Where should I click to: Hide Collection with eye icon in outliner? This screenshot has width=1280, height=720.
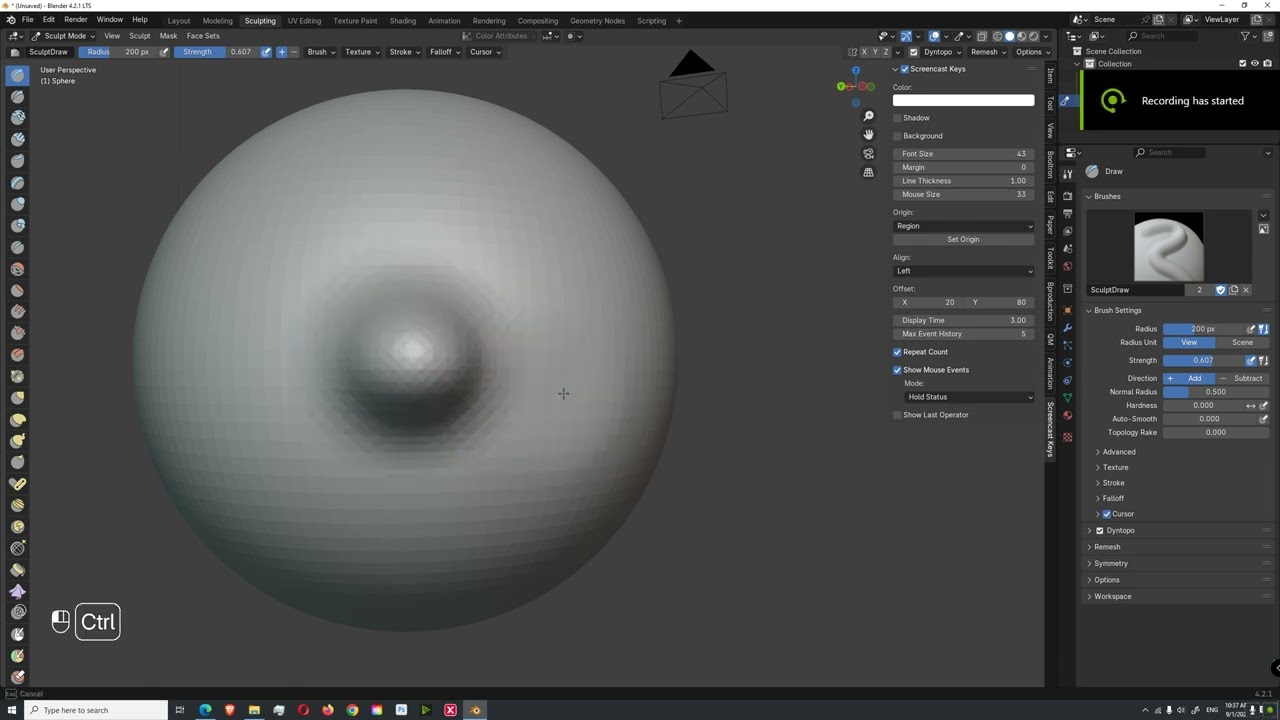[x=1255, y=63]
